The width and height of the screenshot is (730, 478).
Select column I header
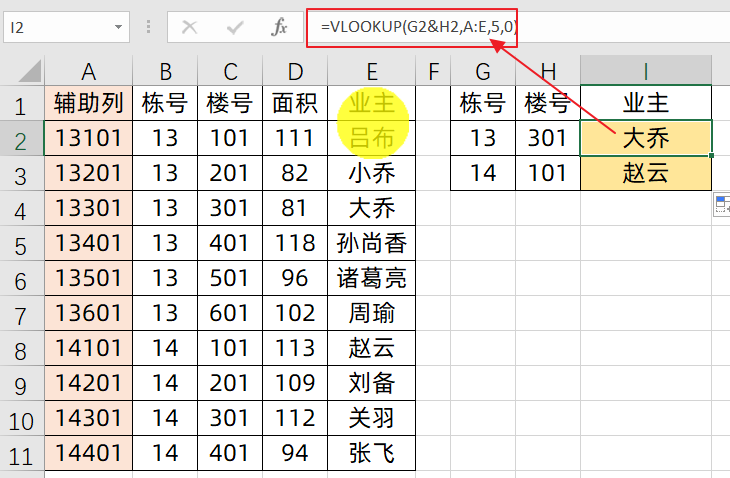pos(646,71)
